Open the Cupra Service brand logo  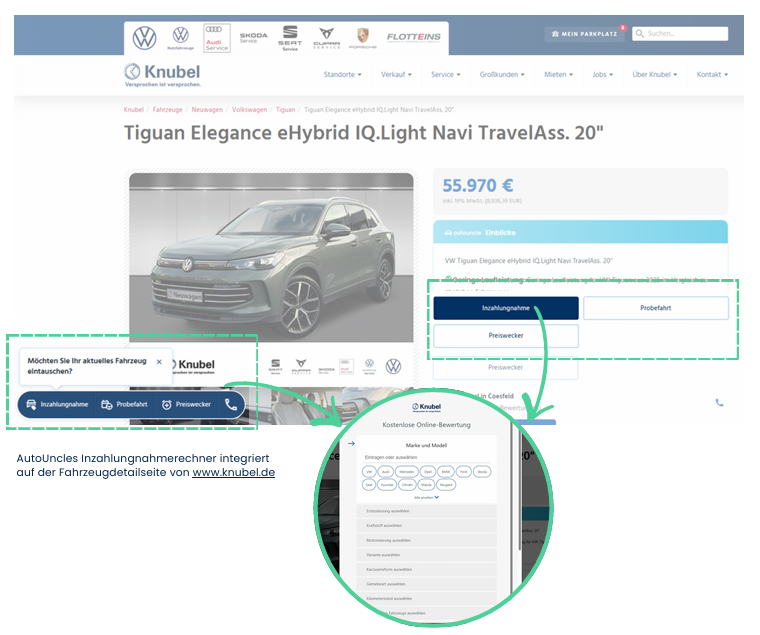click(x=326, y=38)
